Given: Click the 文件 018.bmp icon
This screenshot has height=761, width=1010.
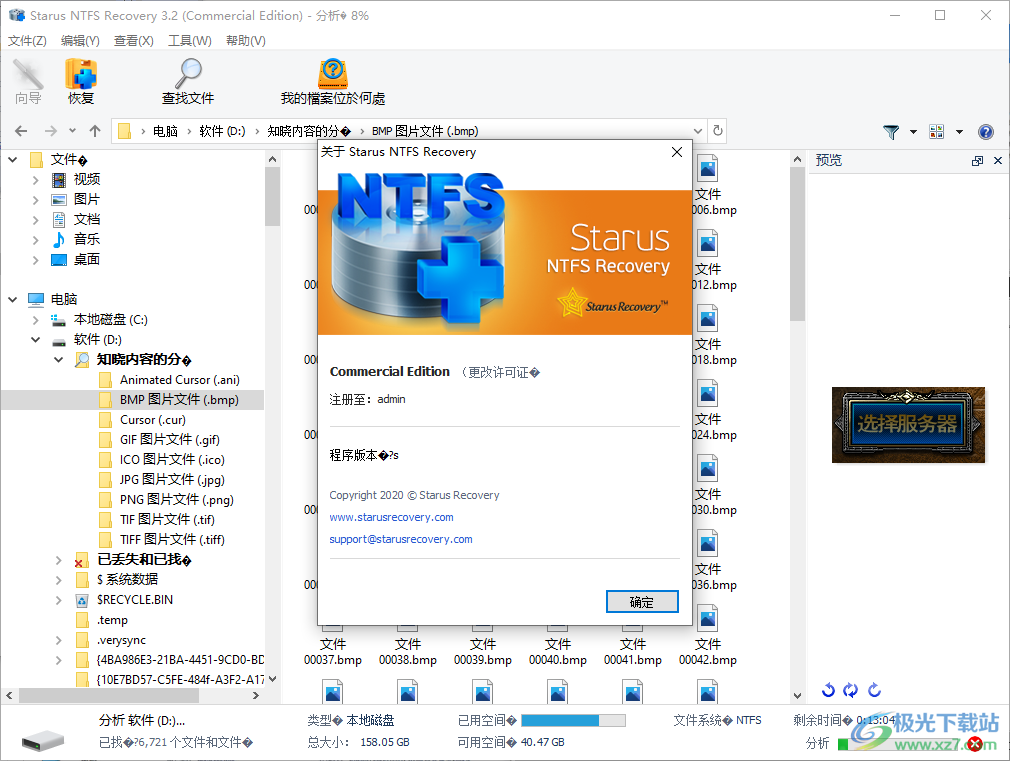Looking at the screenshot, I should [x=708, y=319].
